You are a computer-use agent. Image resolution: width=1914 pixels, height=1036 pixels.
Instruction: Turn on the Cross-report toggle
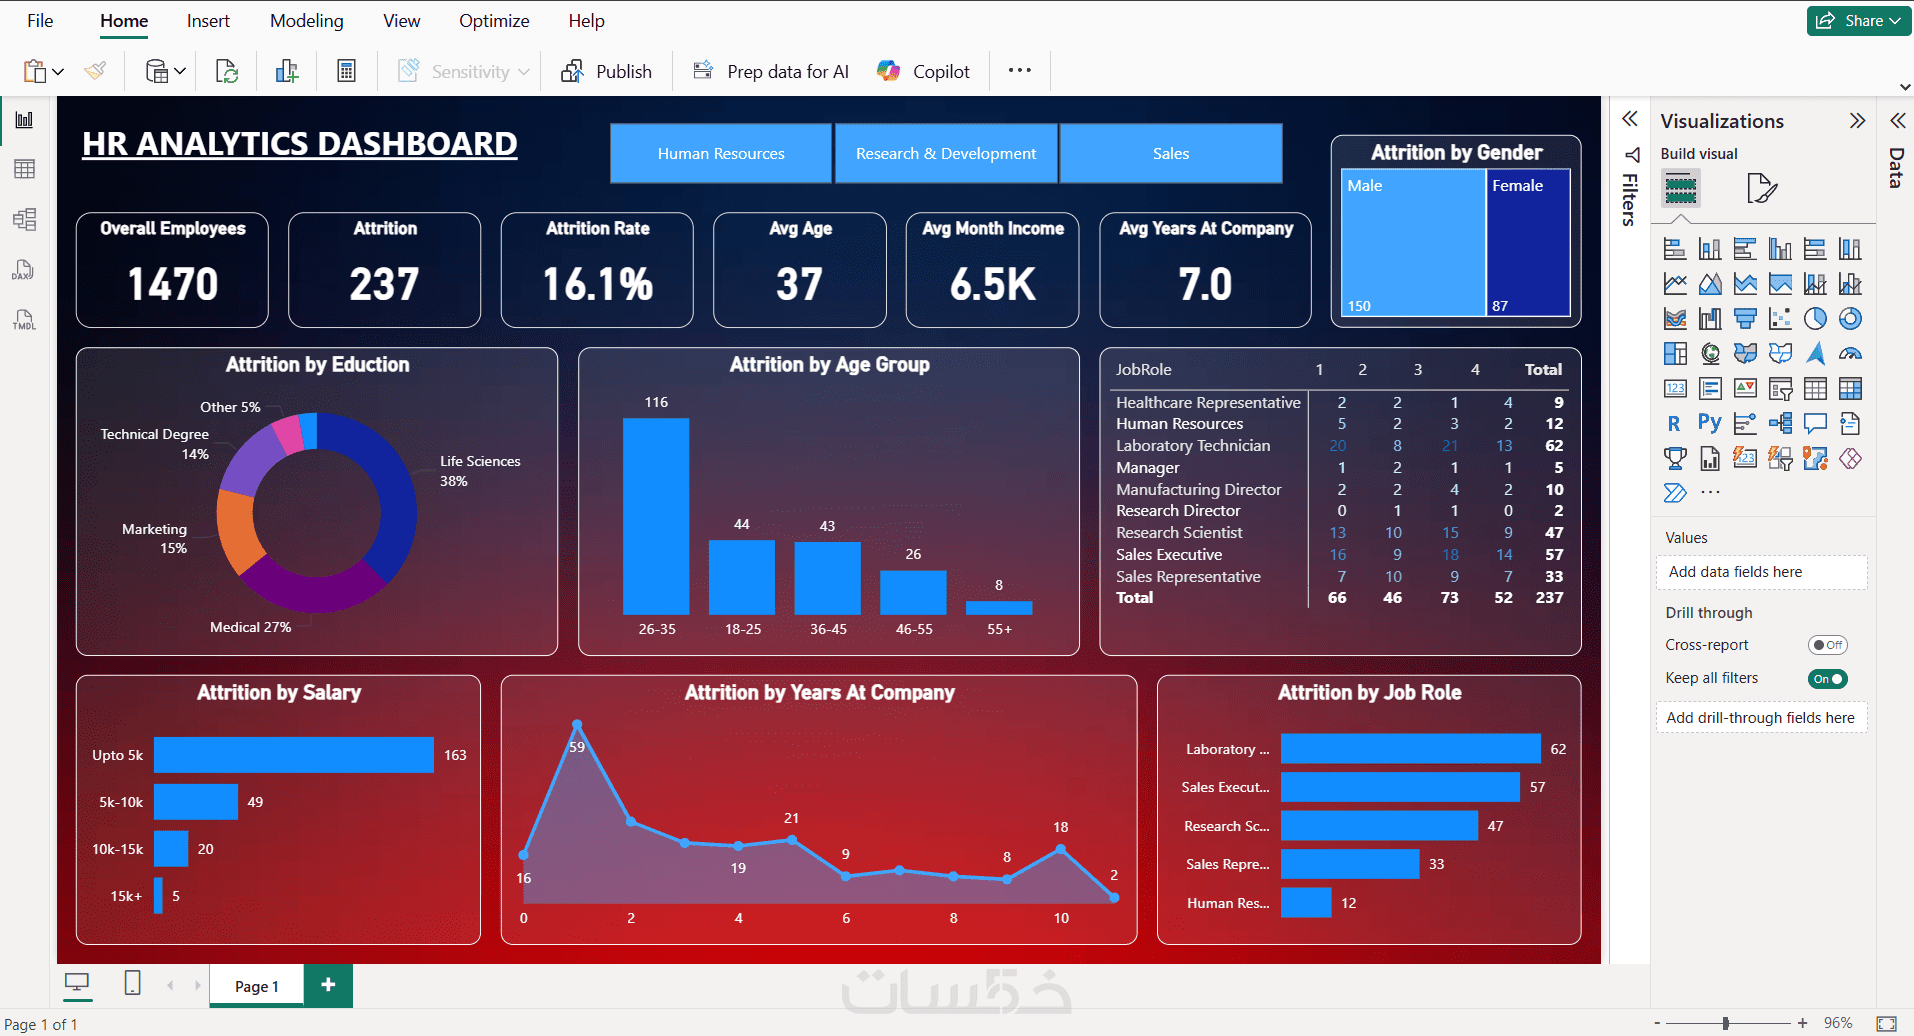point(1827,645)
